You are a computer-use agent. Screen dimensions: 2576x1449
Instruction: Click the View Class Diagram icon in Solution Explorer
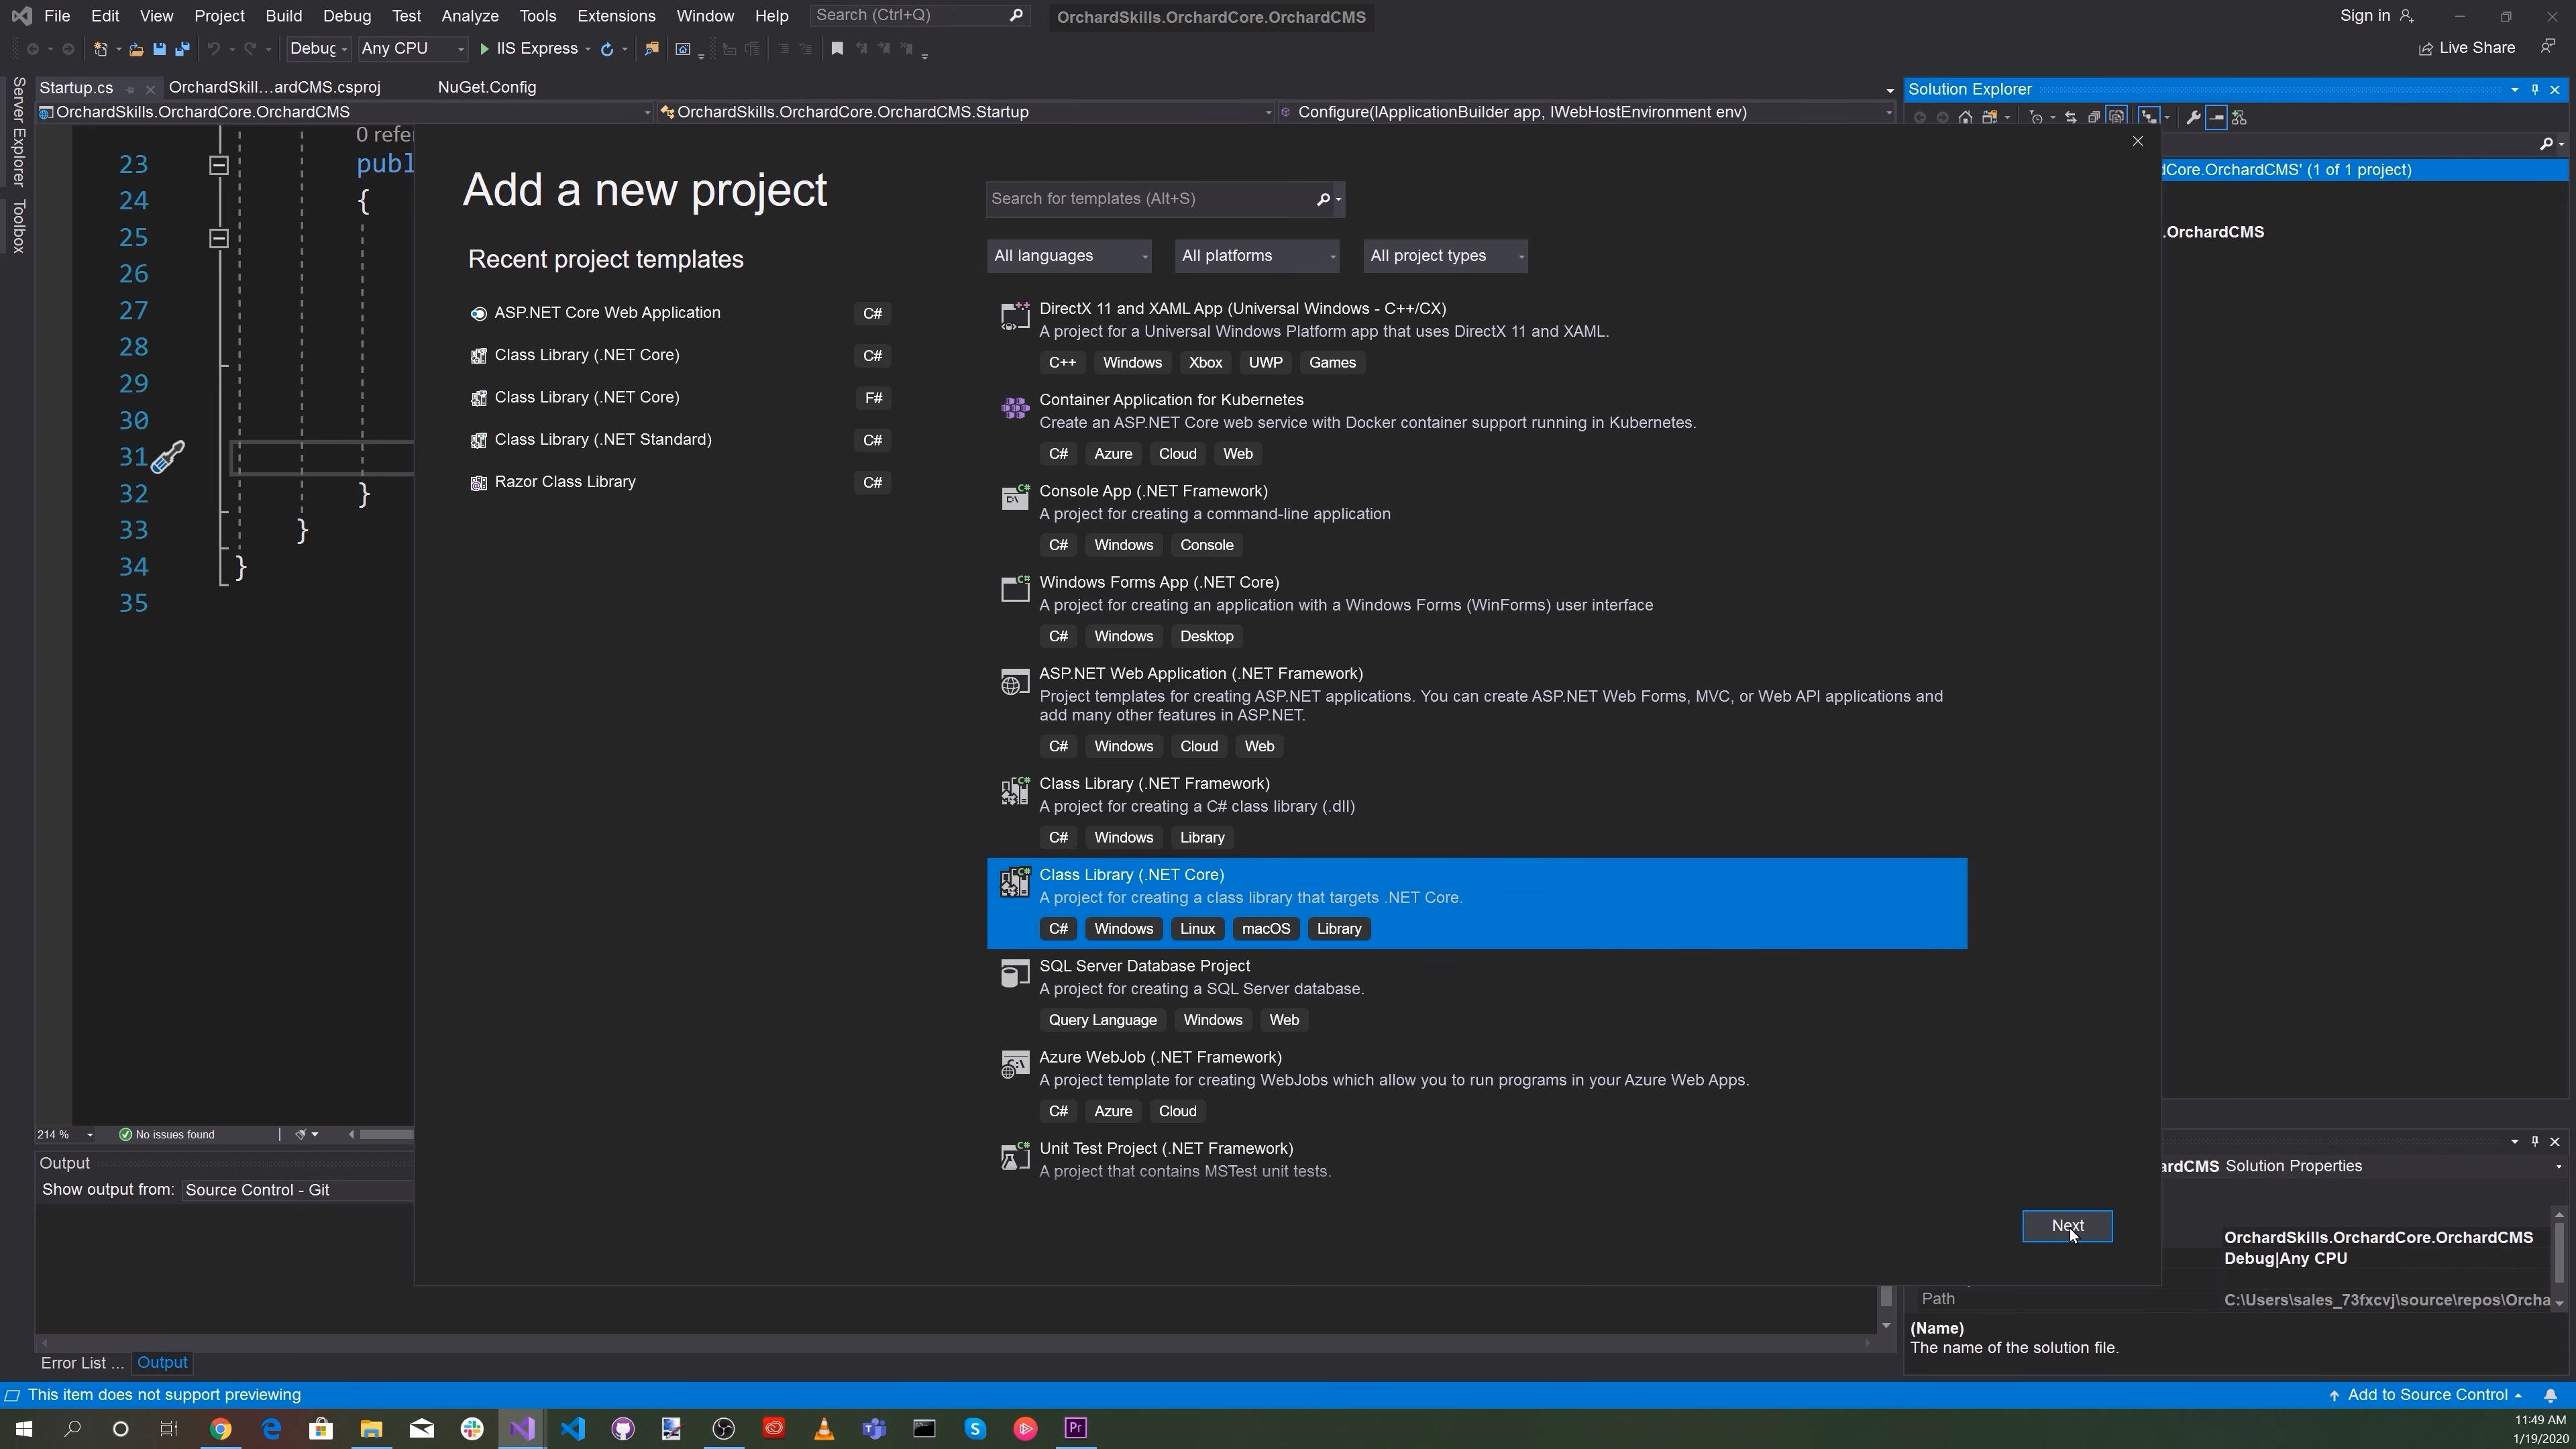tap(2240, 117)
